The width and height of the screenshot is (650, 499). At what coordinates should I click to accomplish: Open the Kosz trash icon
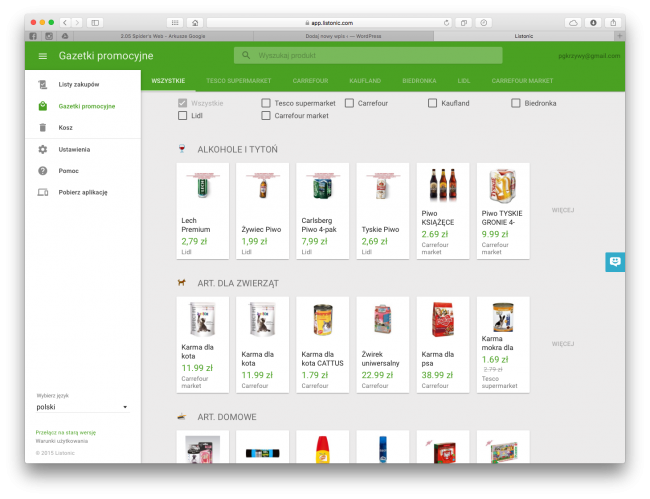click(43, 128)
